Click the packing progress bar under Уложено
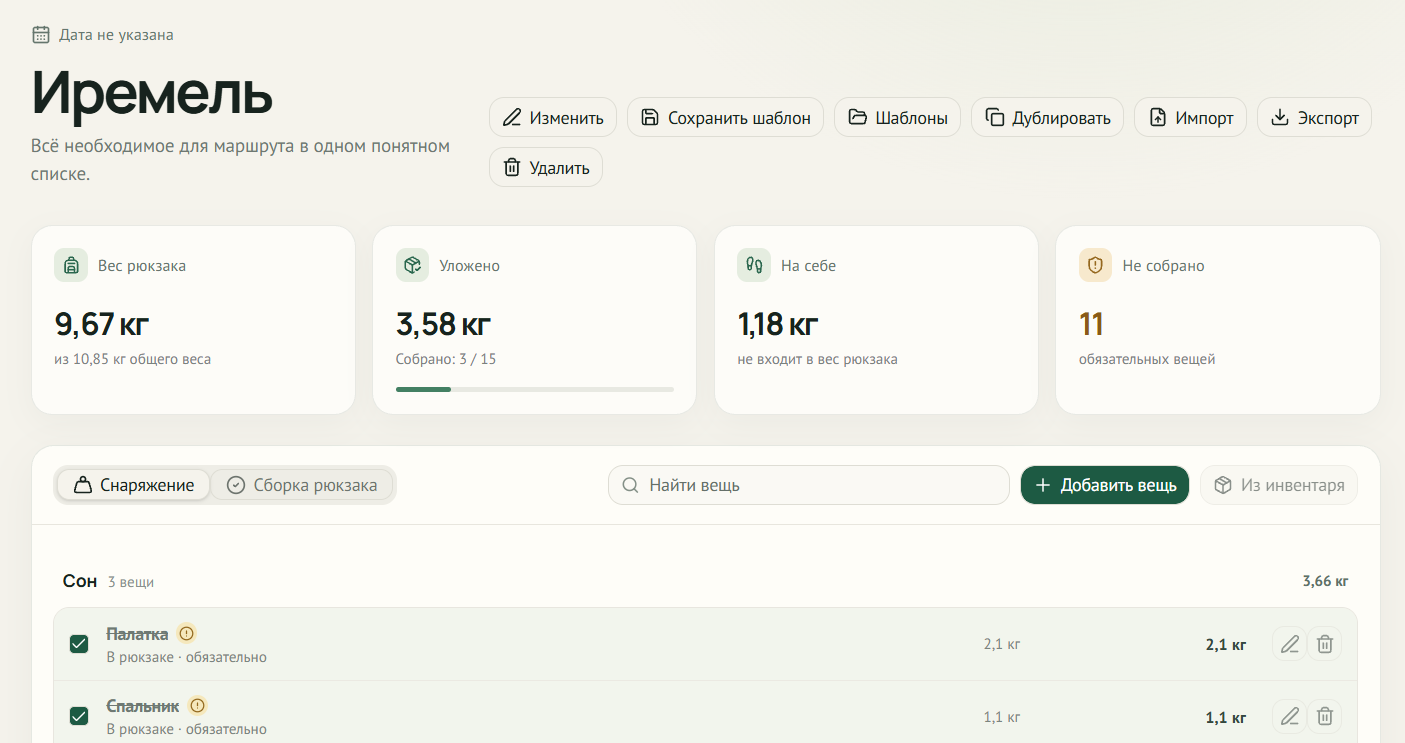This screenshot has width=1405, height=743. click(x=535, y=389)
